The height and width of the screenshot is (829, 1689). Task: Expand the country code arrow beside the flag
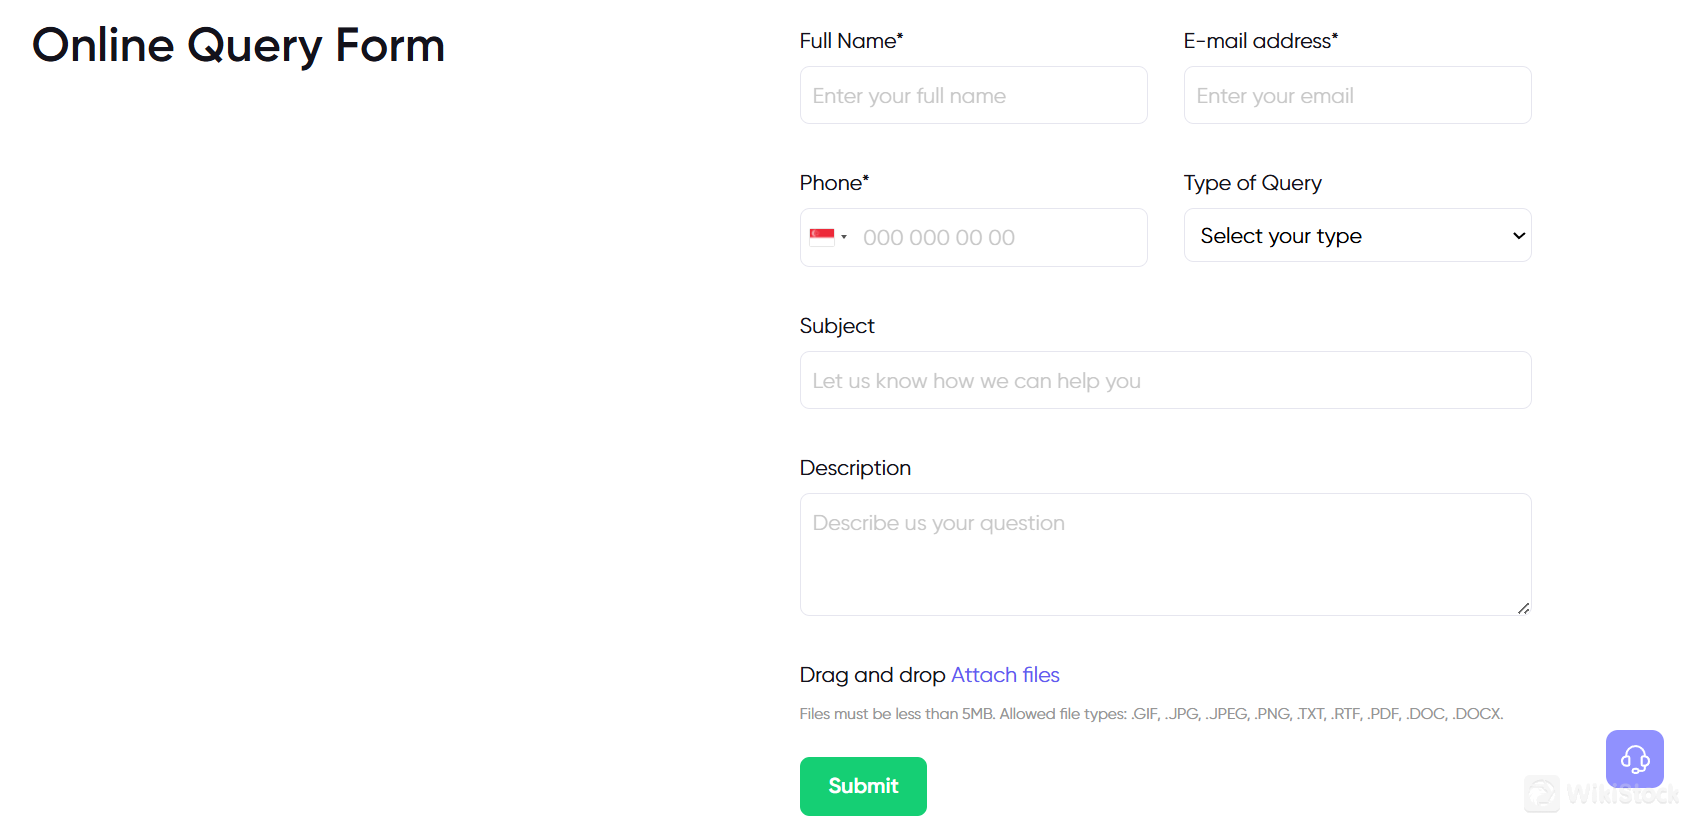click(844, 237)
